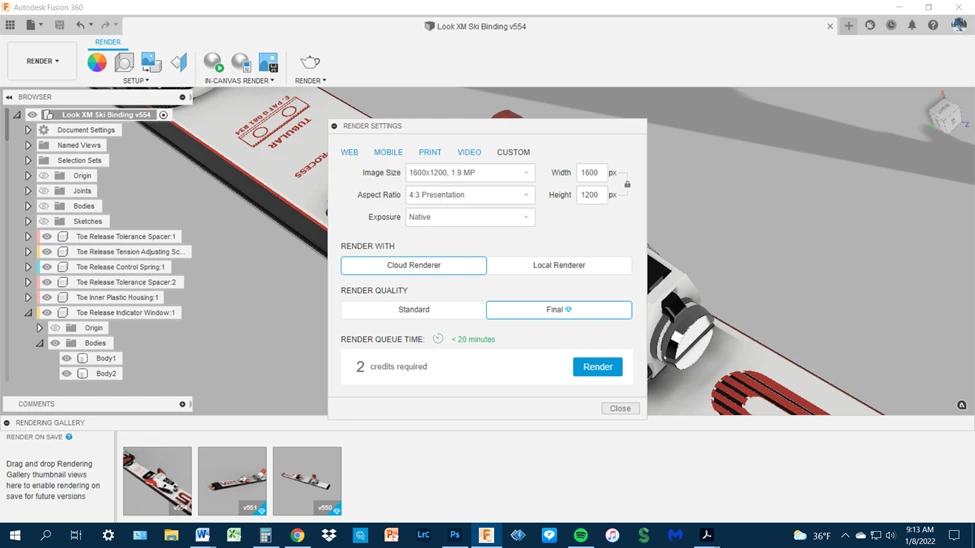Open the v551 rendering gallery thumbnail
This screenshot has height=548, width=975.
coord(233,481)
